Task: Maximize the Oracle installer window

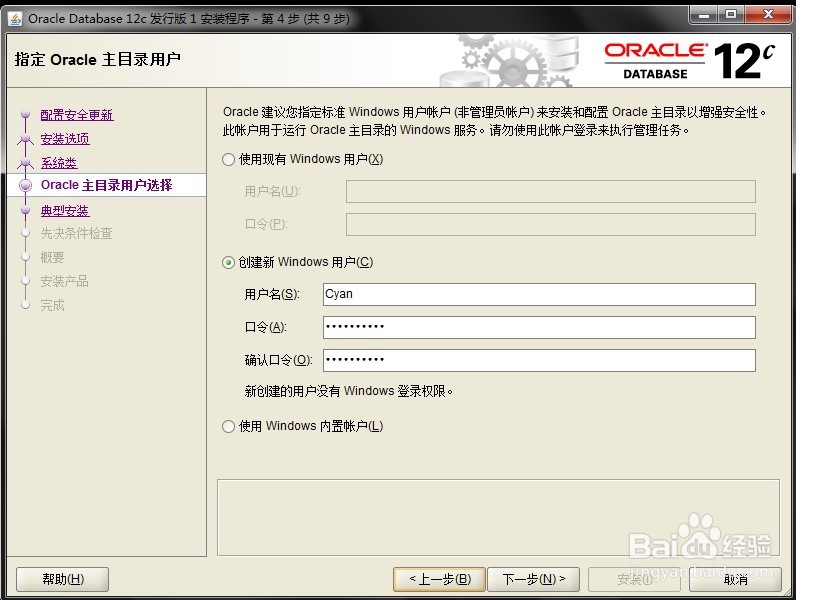Action: [731, 14]
